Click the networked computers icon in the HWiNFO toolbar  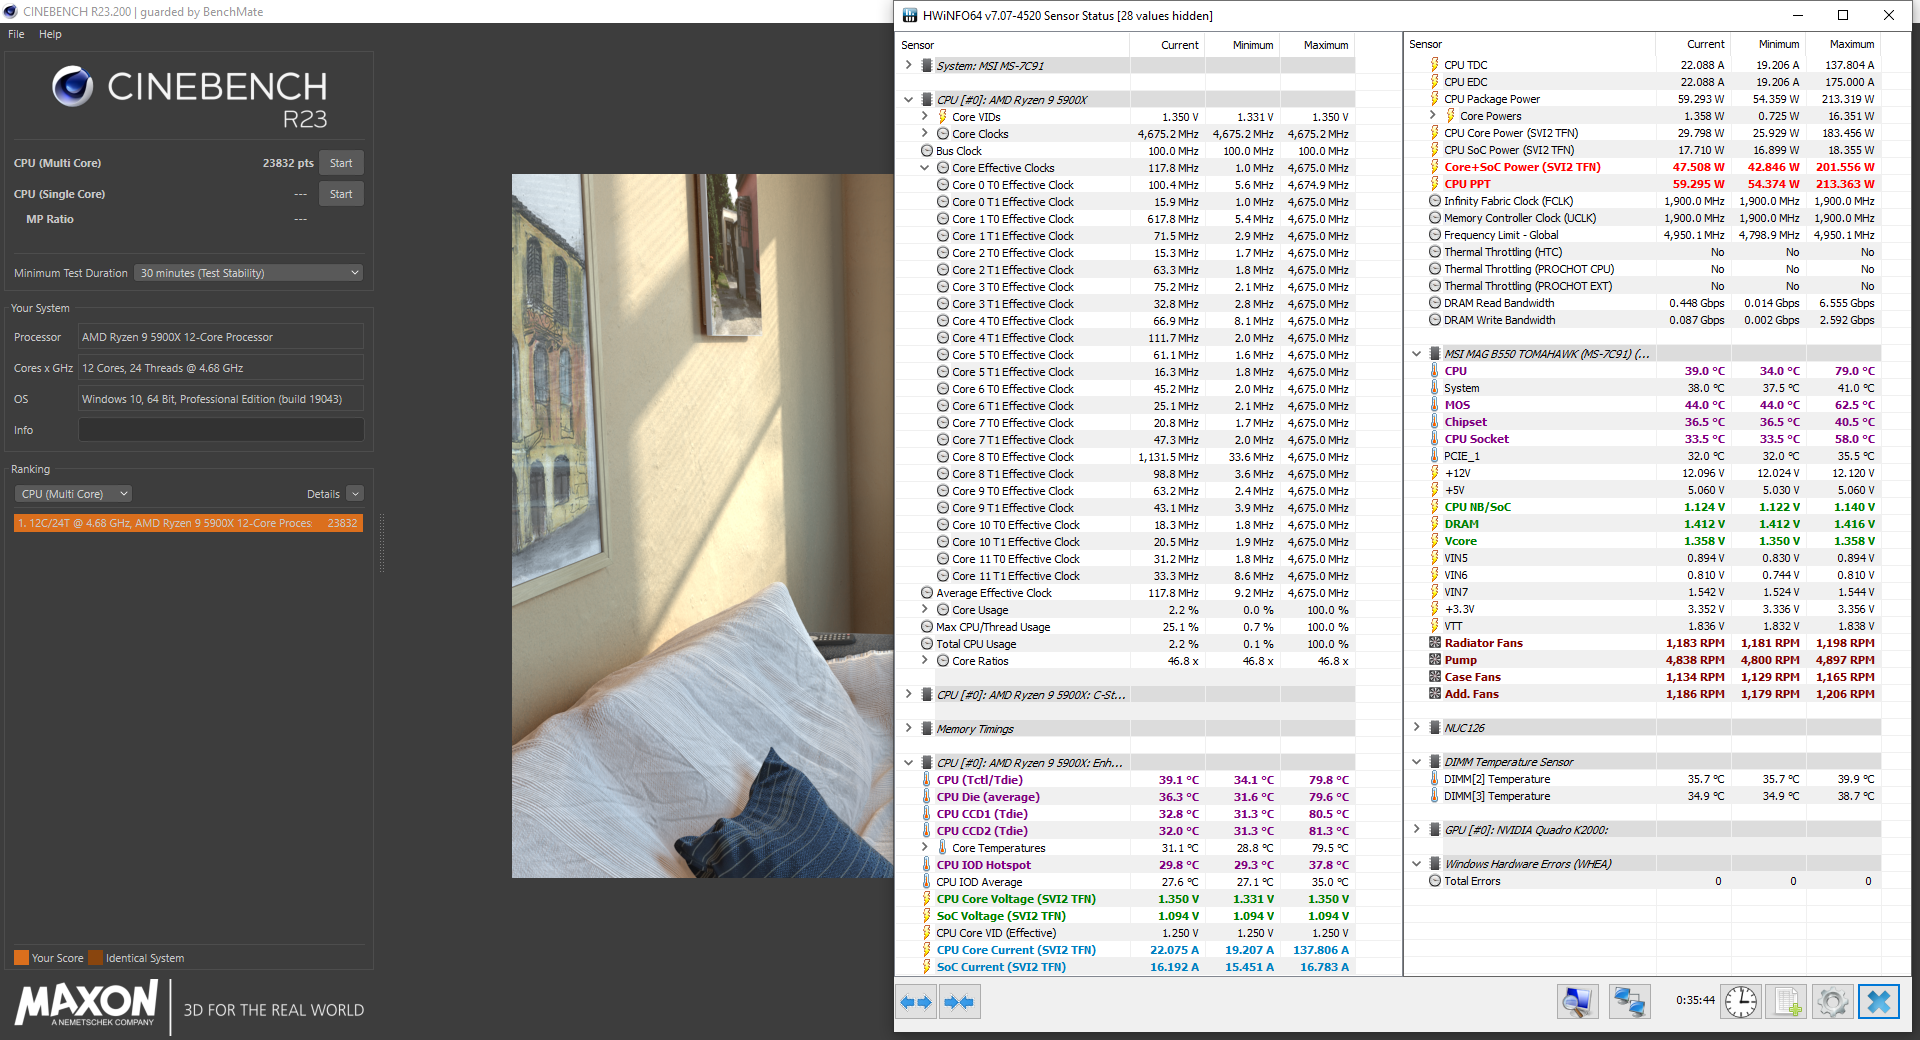[x=1629, y=1002]
